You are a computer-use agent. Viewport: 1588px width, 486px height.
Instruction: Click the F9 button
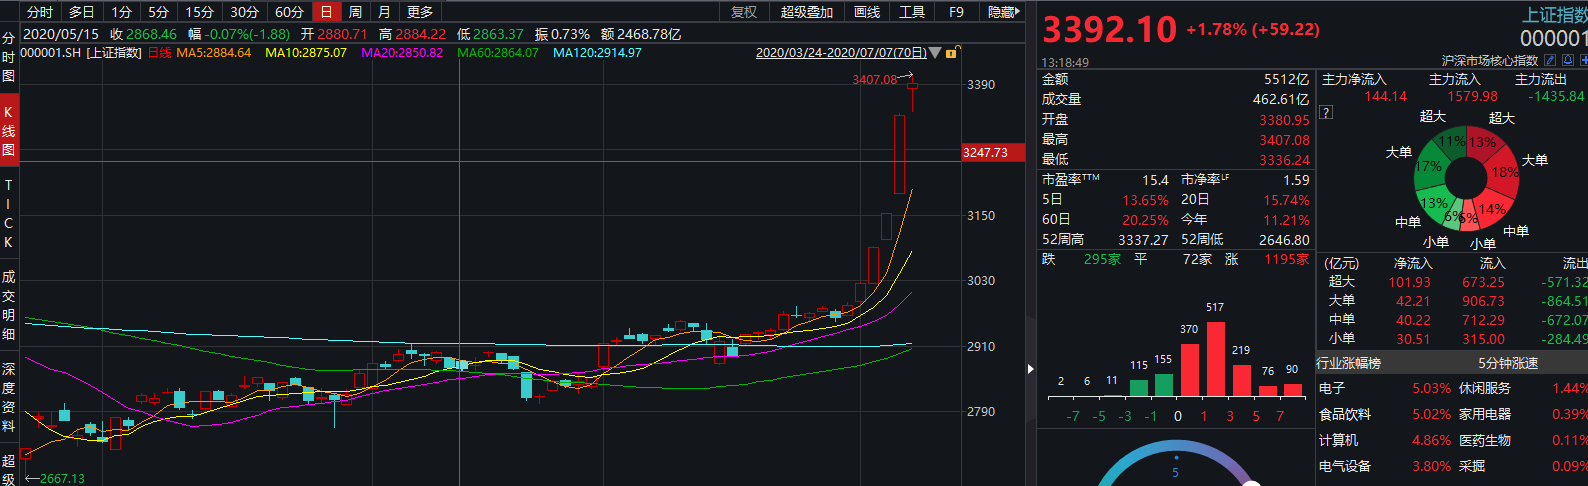tap(956, 12)
